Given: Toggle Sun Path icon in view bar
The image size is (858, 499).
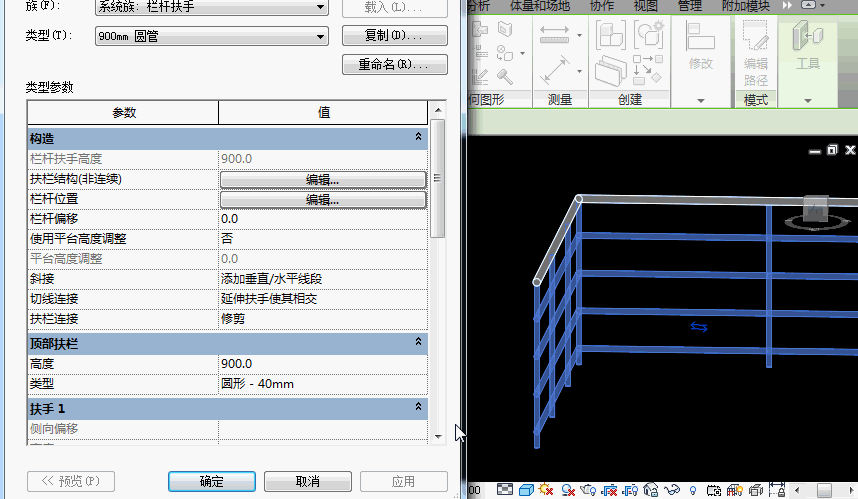Looking at the screenshot, I should tap(547, 490).
